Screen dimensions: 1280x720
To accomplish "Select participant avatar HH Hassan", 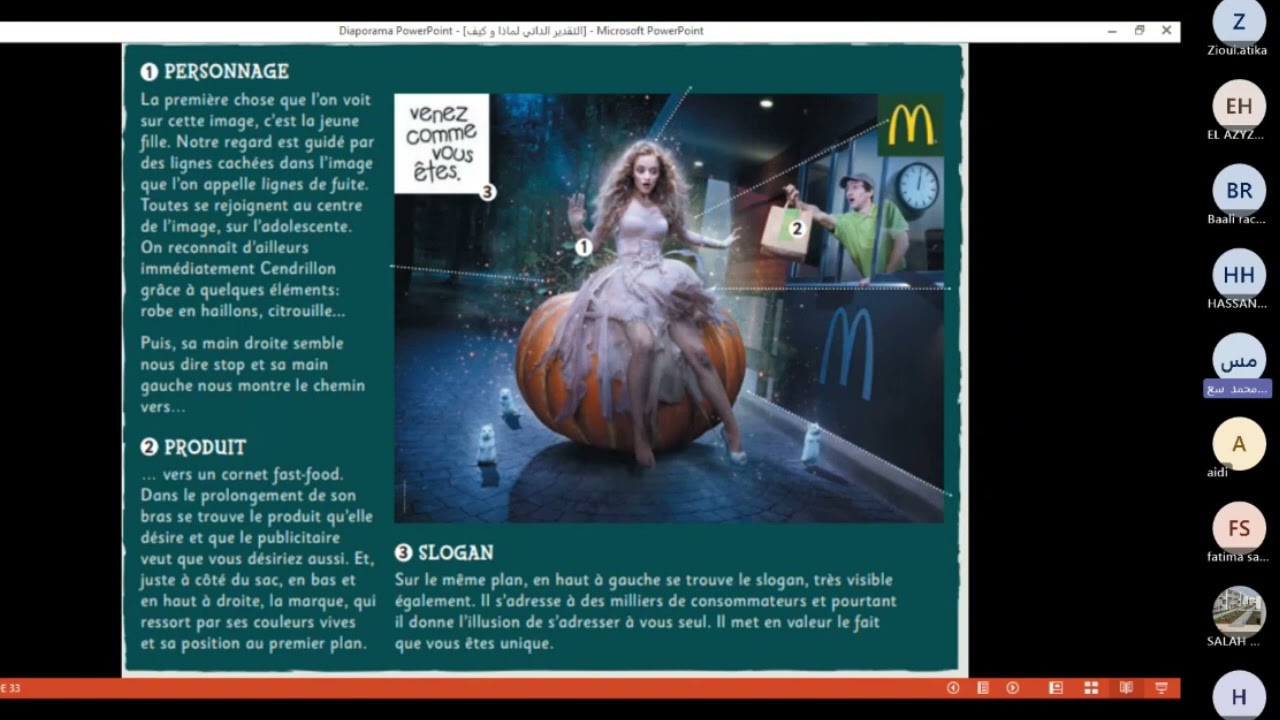I will (1239, 275).
